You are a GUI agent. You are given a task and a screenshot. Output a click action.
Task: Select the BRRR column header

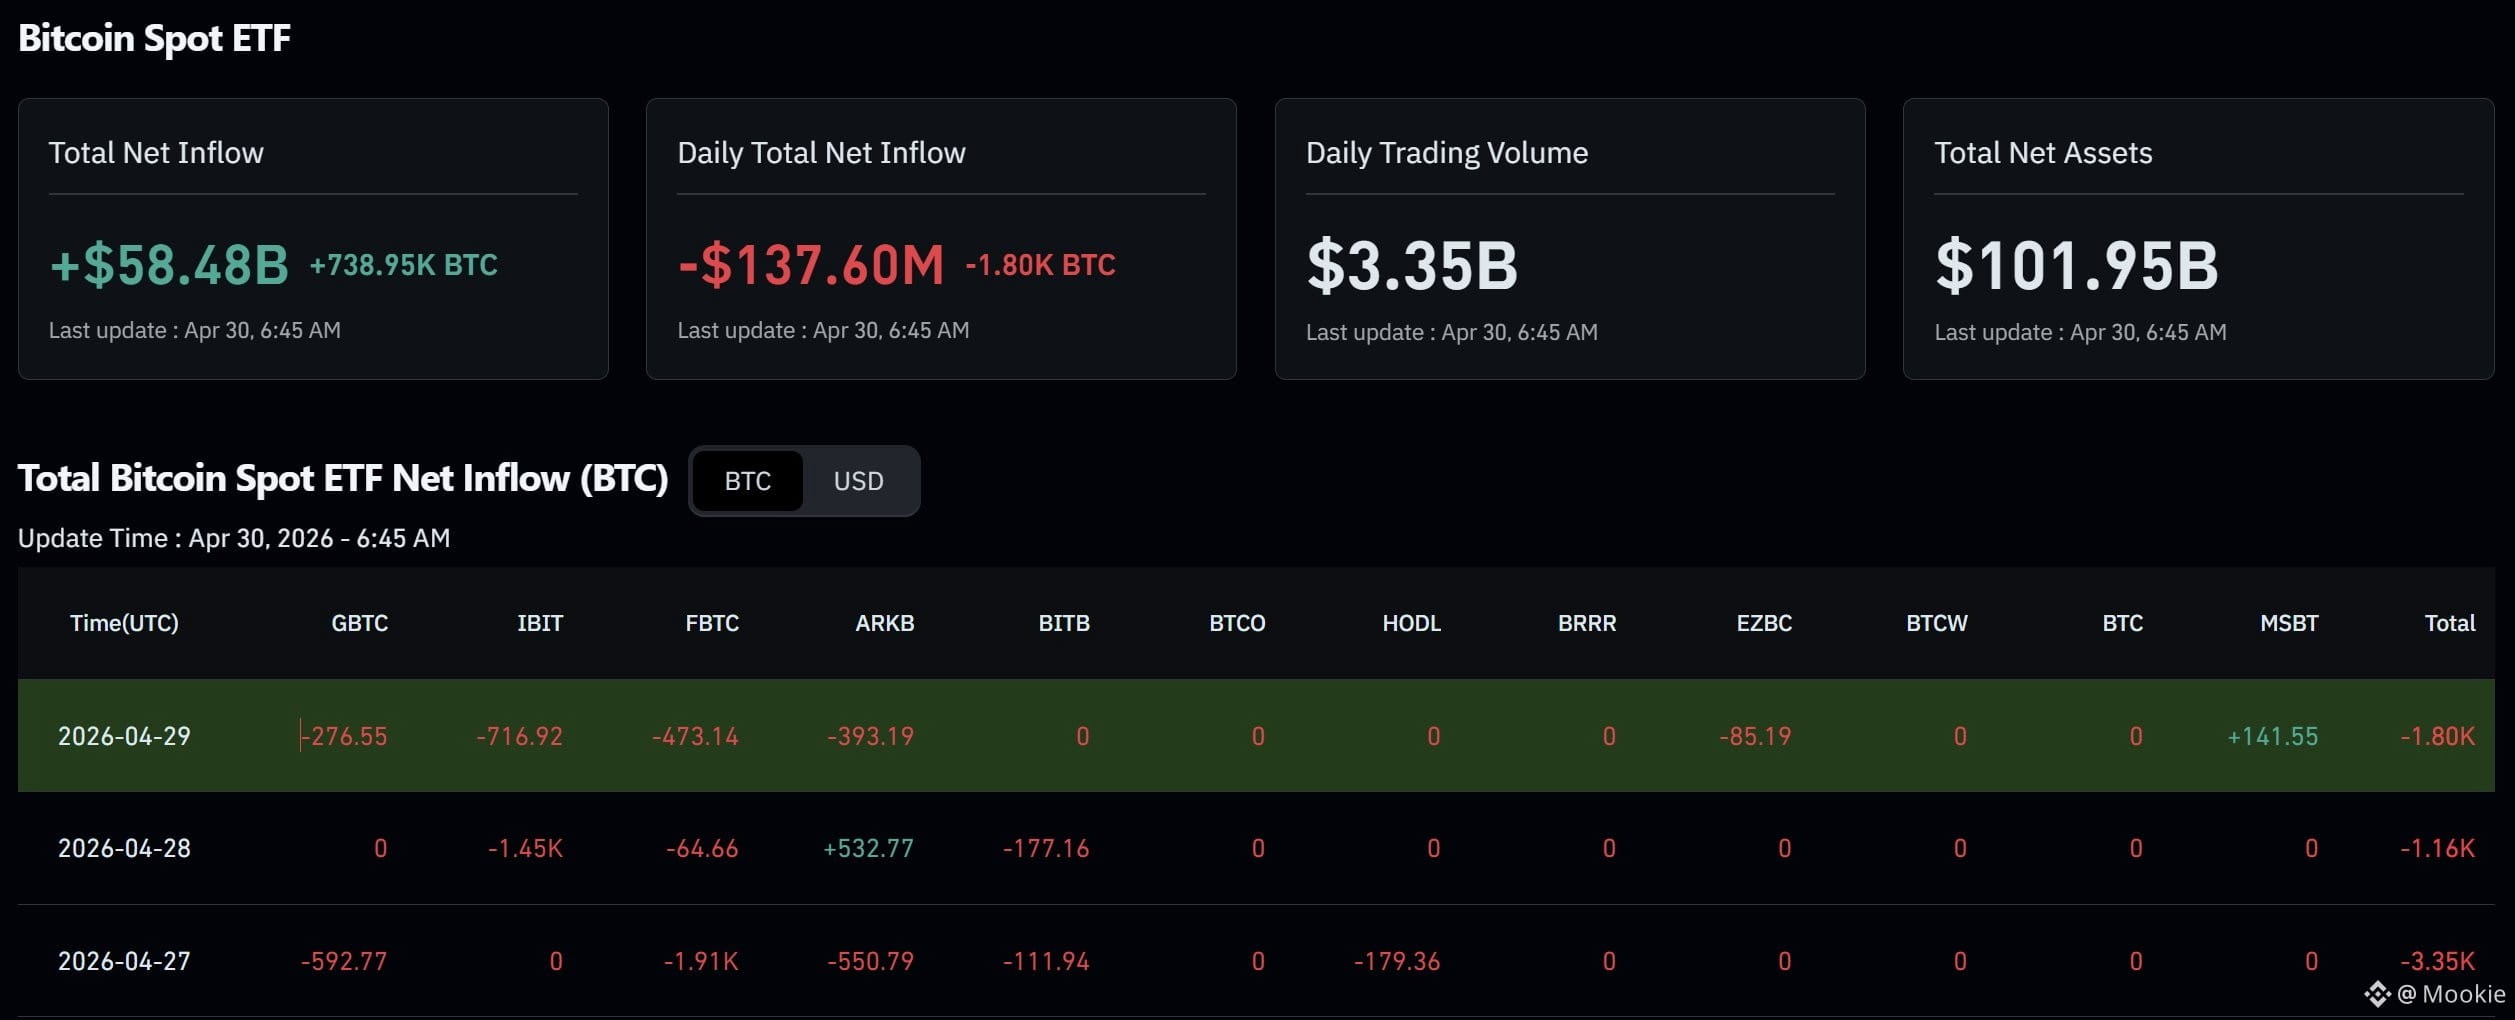1587,623
